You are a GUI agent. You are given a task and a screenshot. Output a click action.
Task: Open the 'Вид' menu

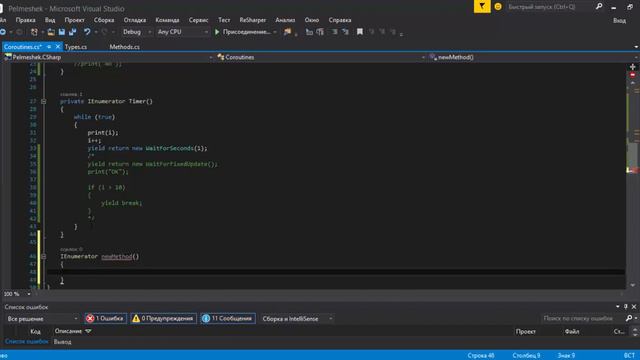50,20
